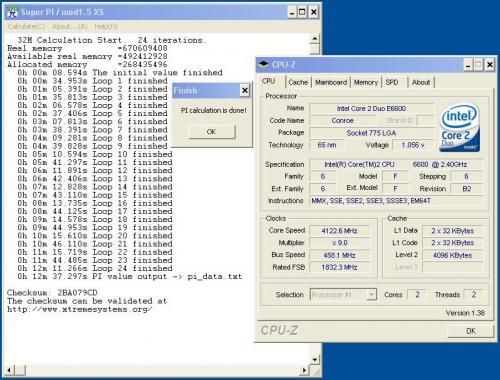
Task: Click the Revision value B2
Action: [467, 189]
